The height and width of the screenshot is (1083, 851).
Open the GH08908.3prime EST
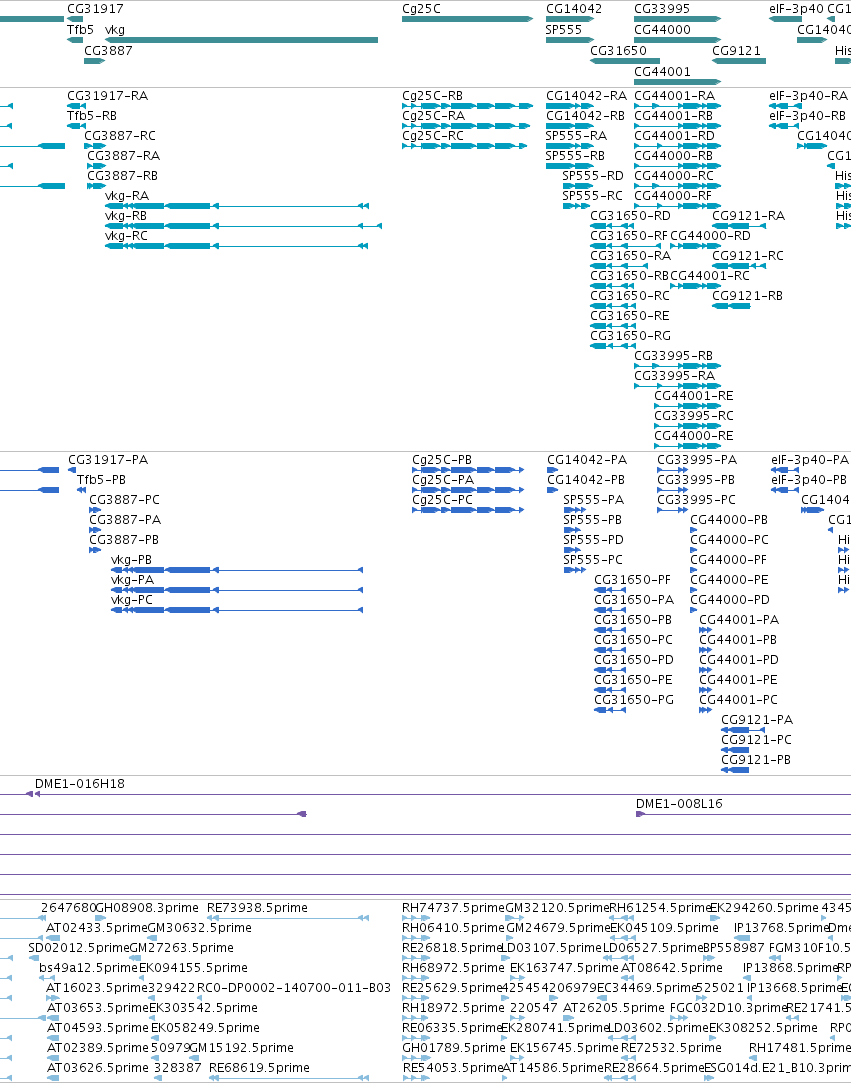101,918
